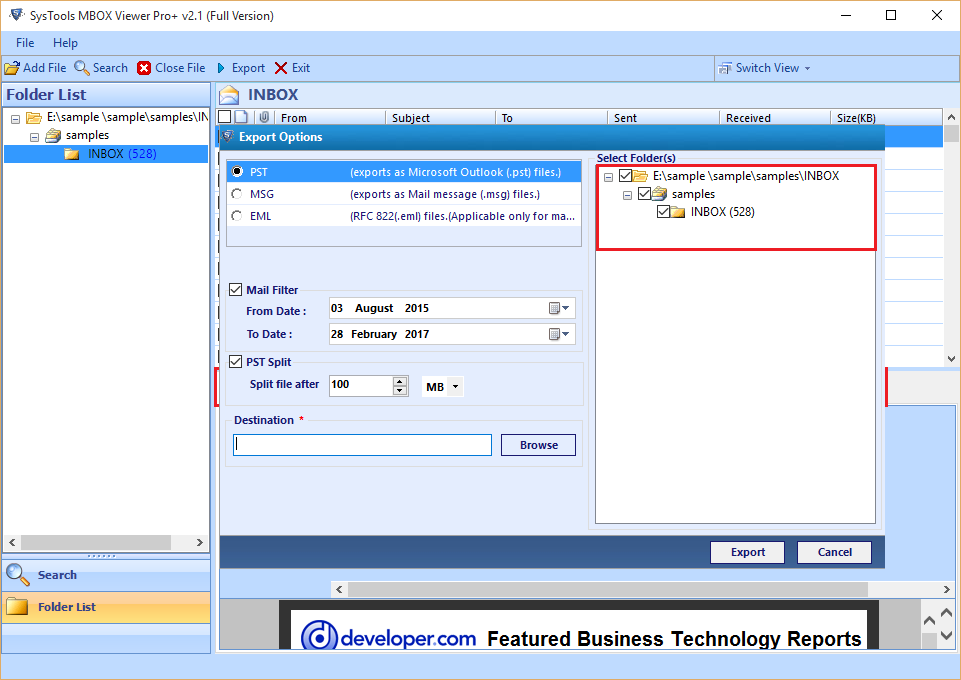
Task: Click the Folder List horizontal scrollbar thumb
Action: coord(96,542)
